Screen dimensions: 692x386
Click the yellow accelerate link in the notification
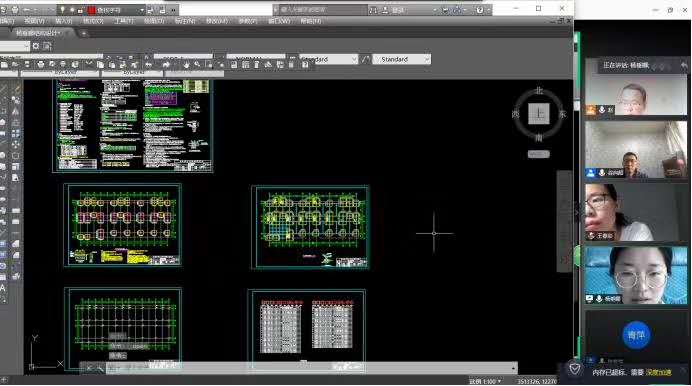tap(659, 372)
